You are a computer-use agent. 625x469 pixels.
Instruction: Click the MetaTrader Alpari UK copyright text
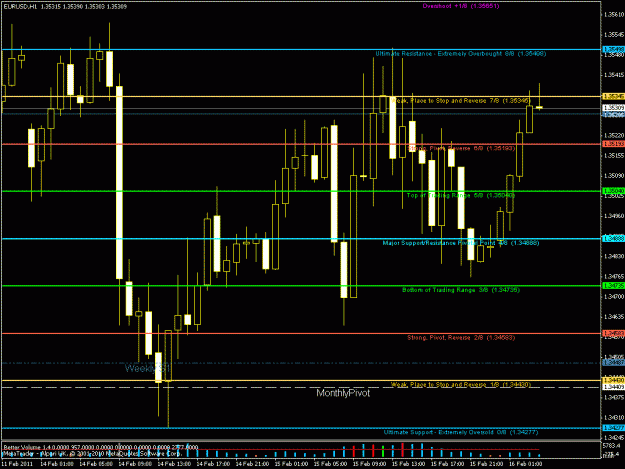coord(92,453)
